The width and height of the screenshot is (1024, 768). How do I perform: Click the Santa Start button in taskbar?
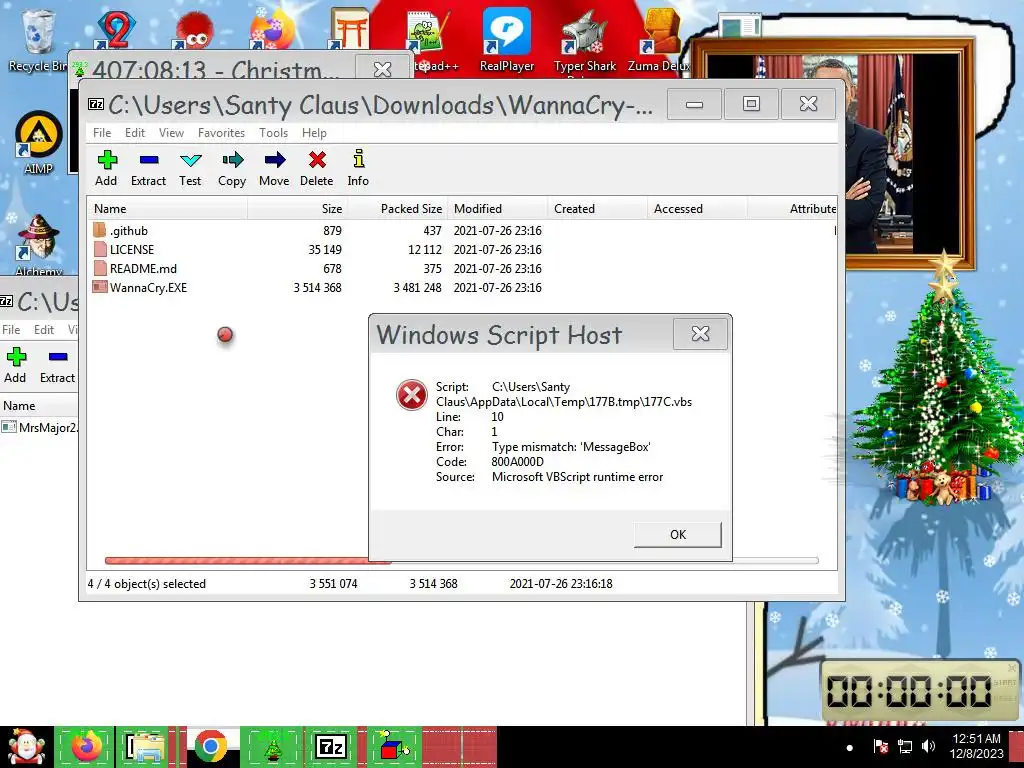26,747
